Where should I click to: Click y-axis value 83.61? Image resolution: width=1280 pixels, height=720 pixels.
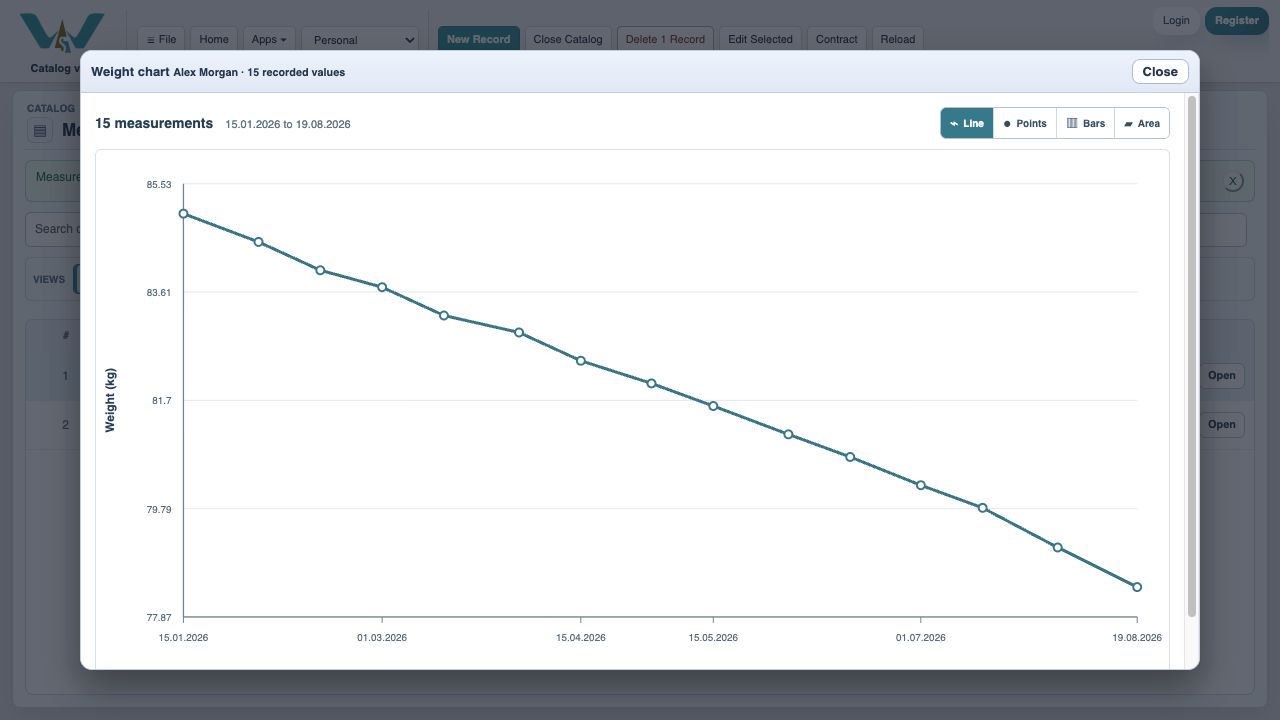159,292
